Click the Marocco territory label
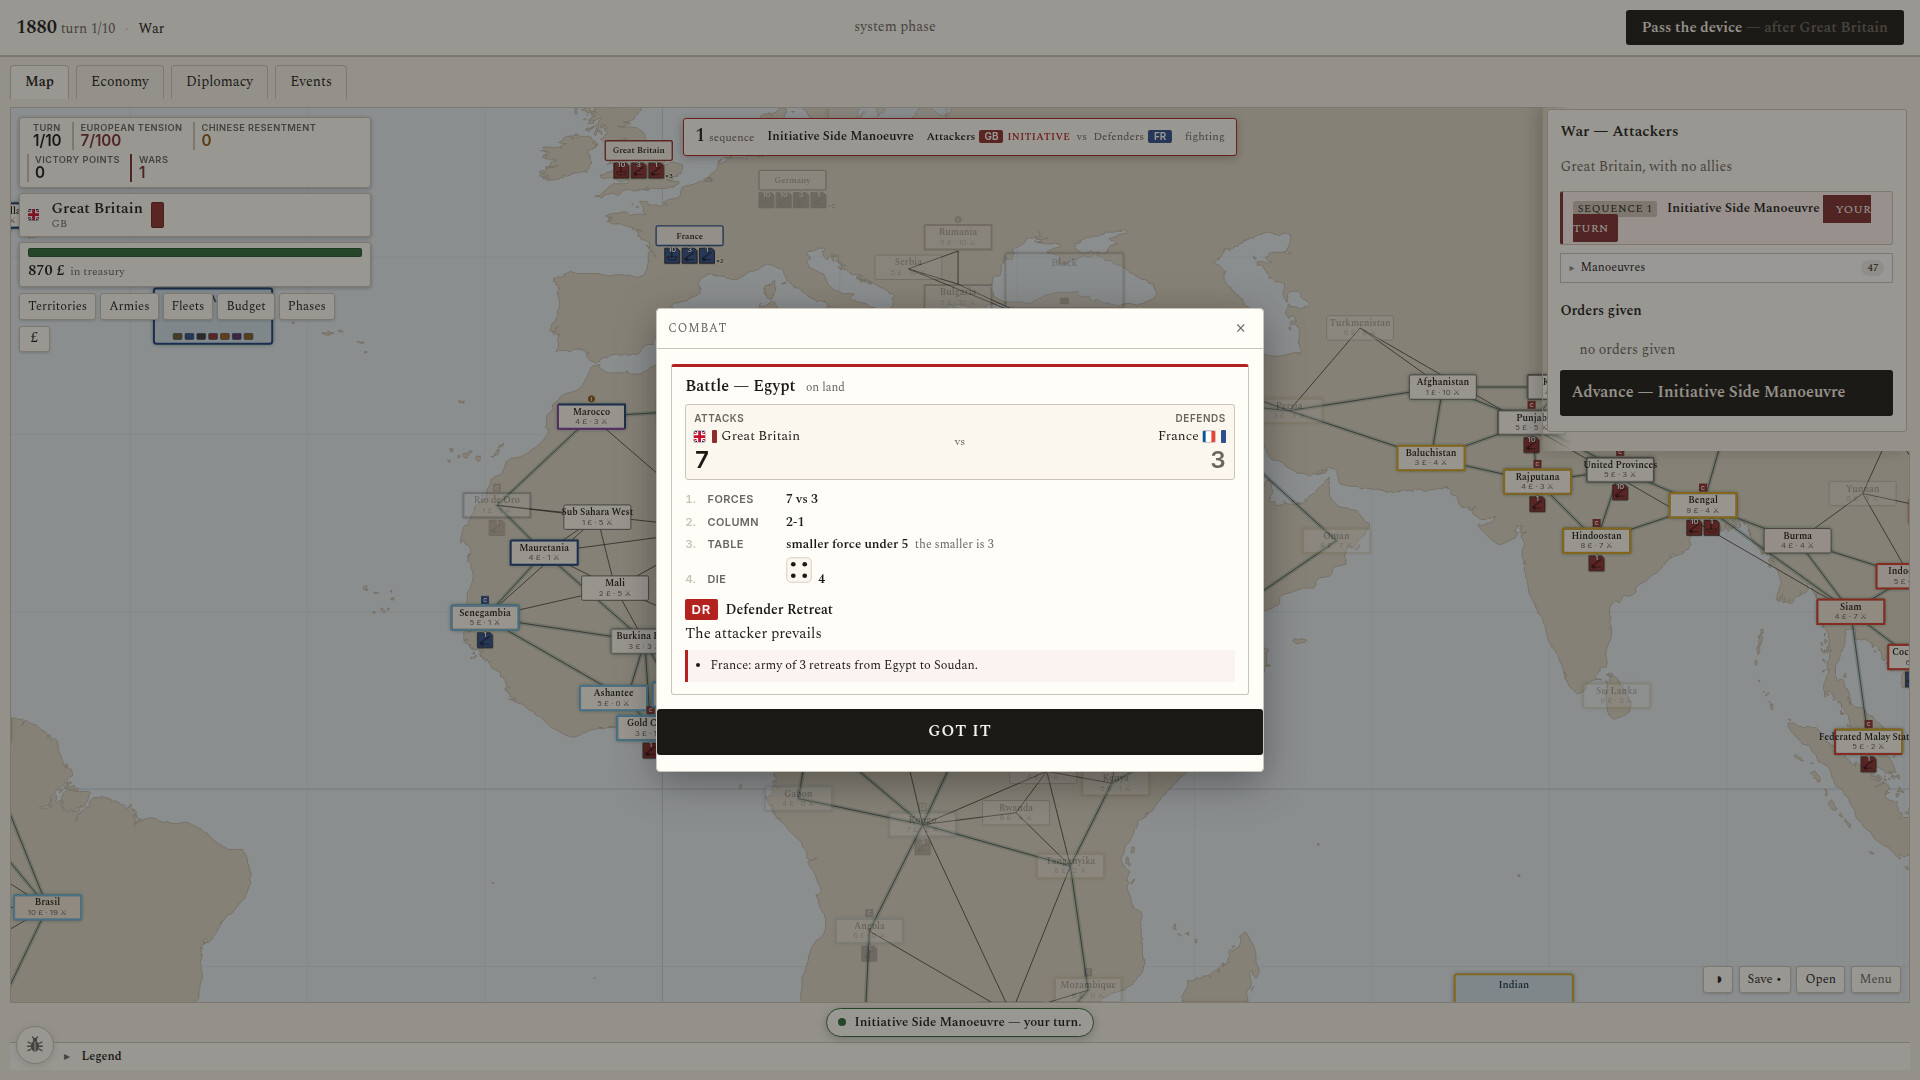This screenshot has height=1080, width=1920. click(591, 416)
